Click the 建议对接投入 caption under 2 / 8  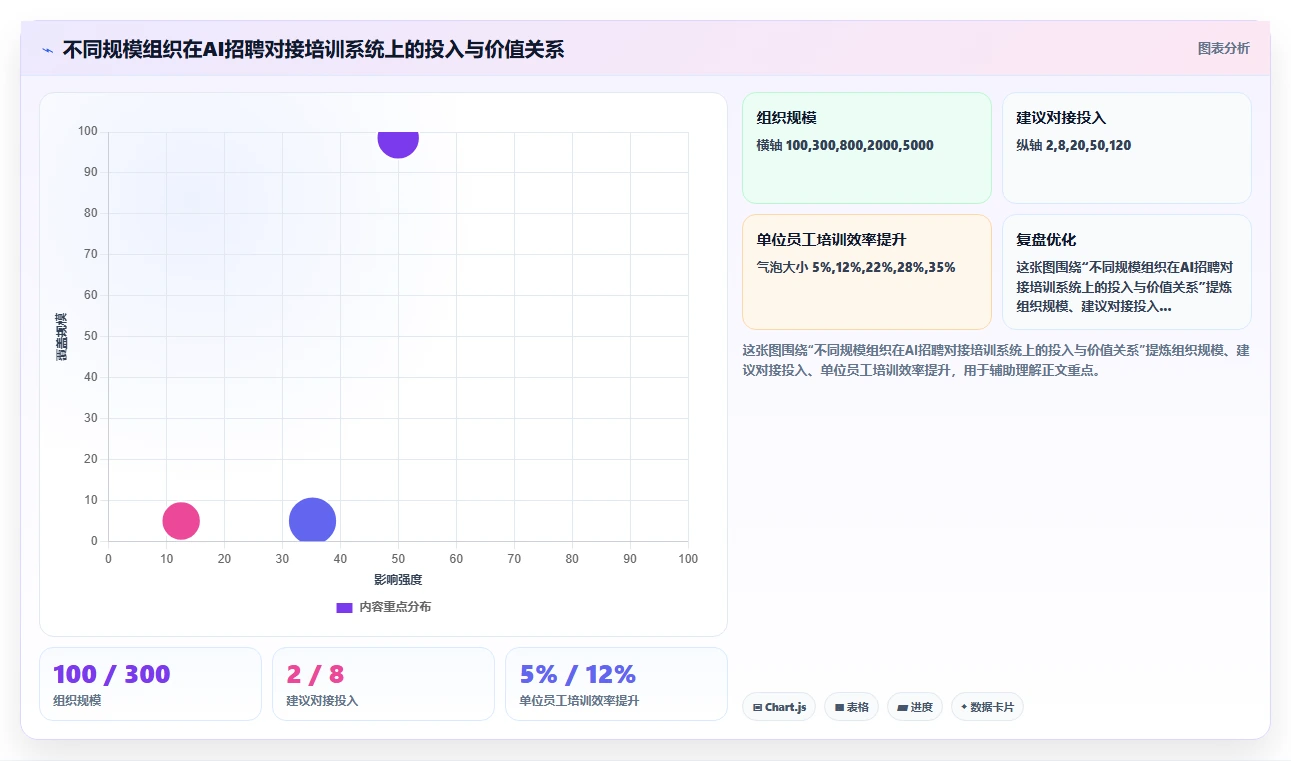[322, 701]
